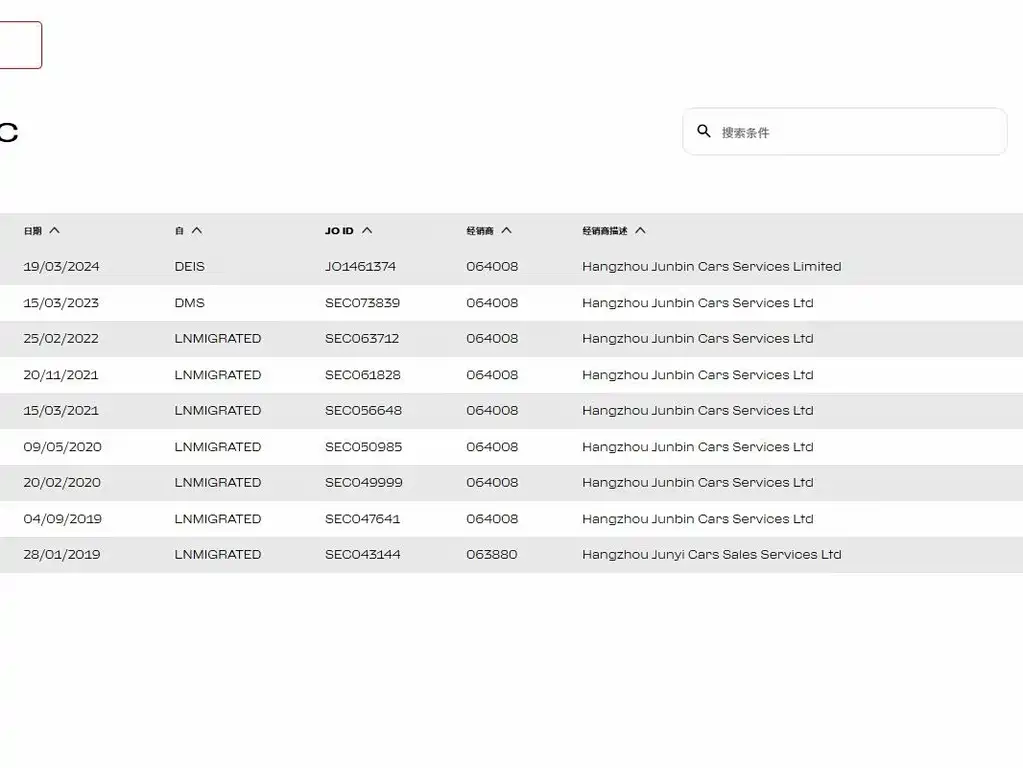
Task: Click dealer code 063880
Action: pyautogui.click(x=491, y=555)
